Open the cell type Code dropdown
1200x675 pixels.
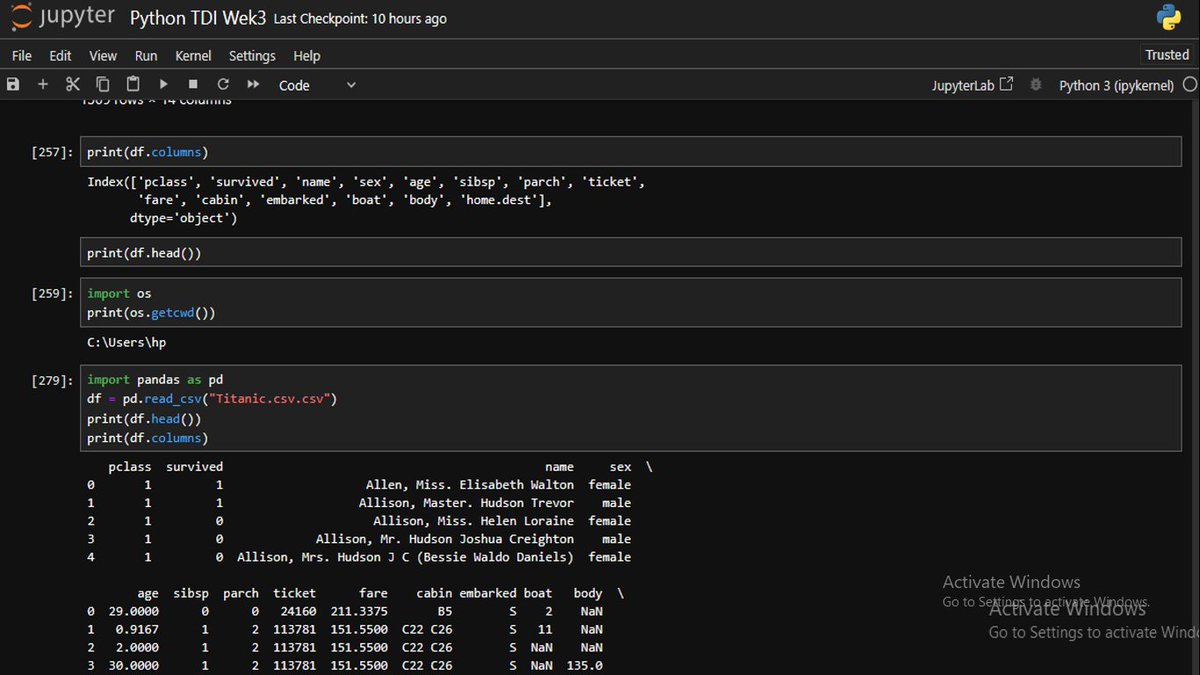tap(317, 86)
